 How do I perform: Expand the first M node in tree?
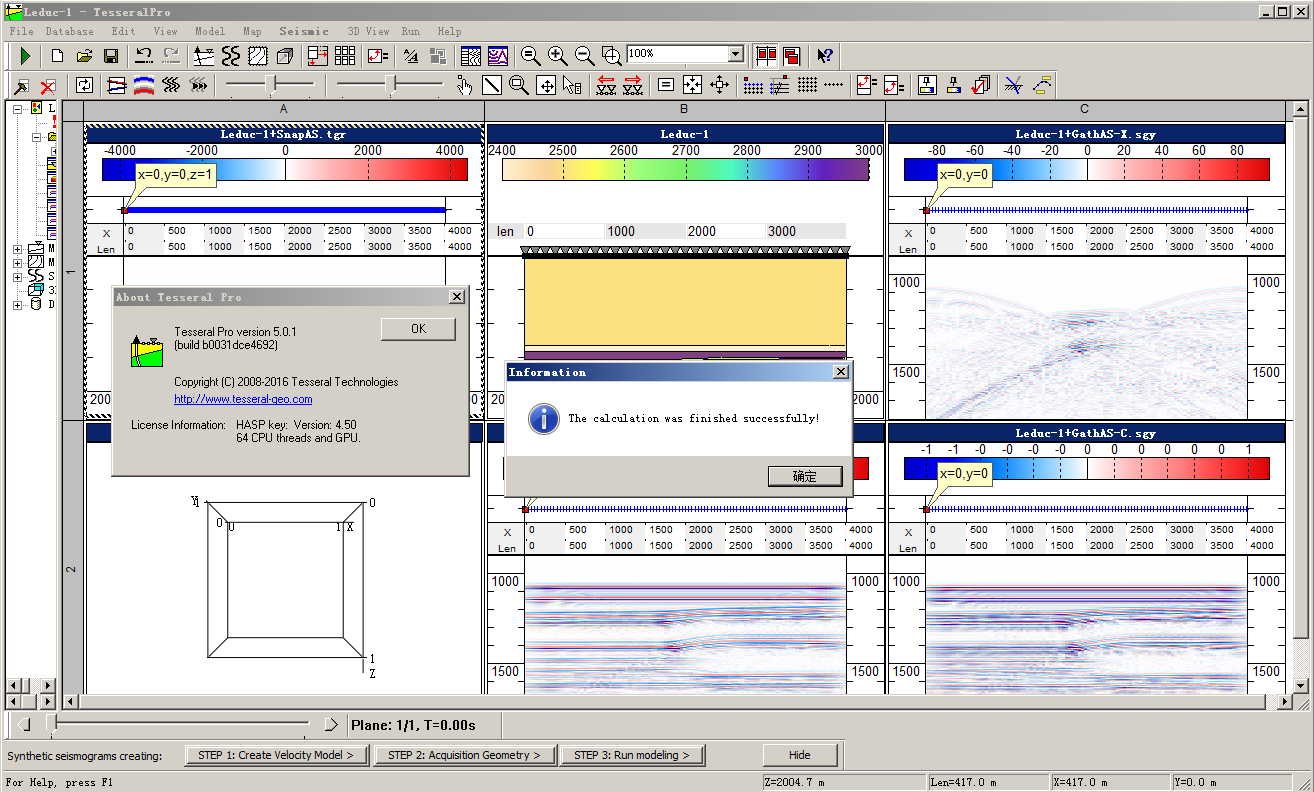click(x=17, y=248)
